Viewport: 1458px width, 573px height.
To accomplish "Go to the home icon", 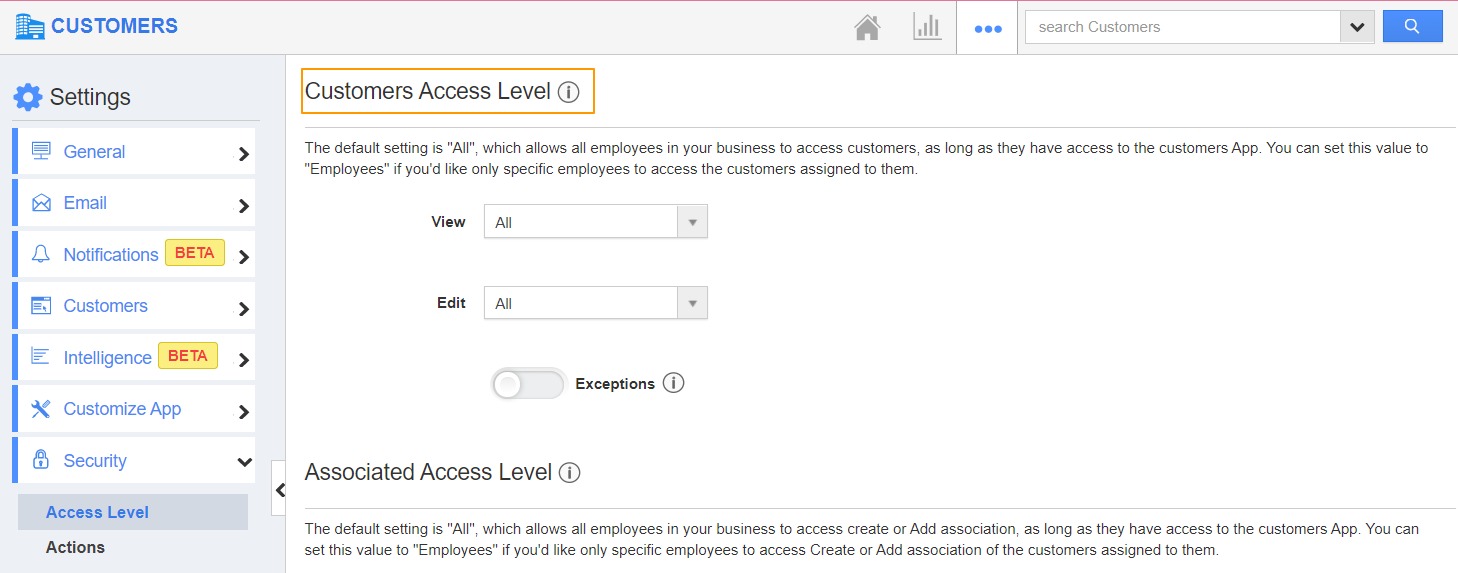I will tap(867, 28).
